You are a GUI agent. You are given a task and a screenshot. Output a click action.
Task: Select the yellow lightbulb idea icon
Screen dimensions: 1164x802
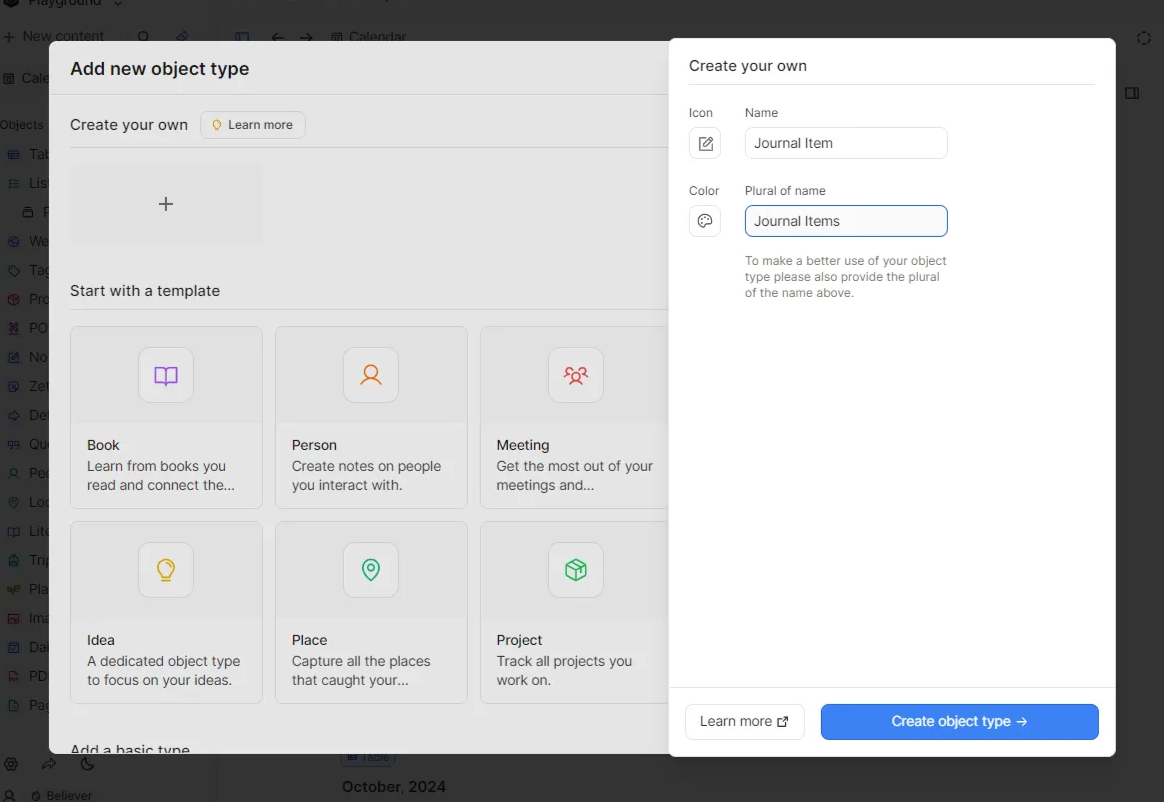166,570
